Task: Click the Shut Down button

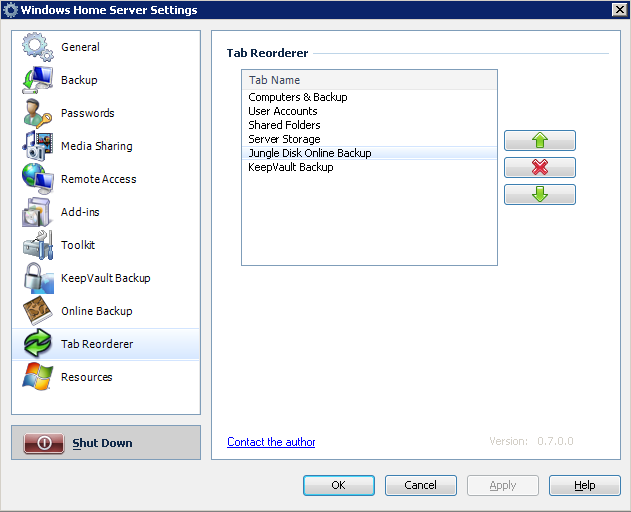Action: coord(106,443)
